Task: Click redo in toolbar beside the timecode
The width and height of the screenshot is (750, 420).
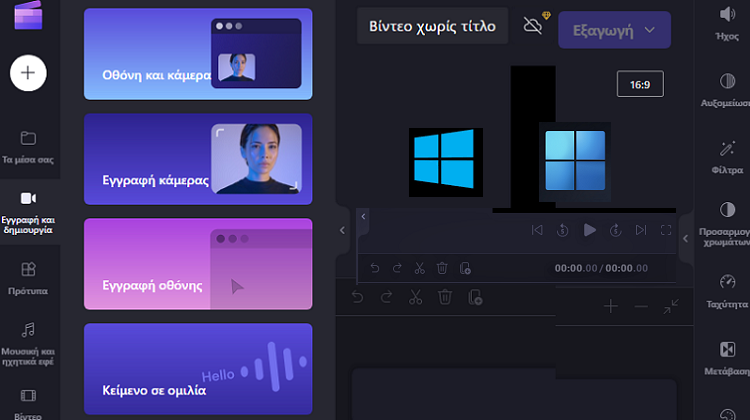Action: point(397,268)
